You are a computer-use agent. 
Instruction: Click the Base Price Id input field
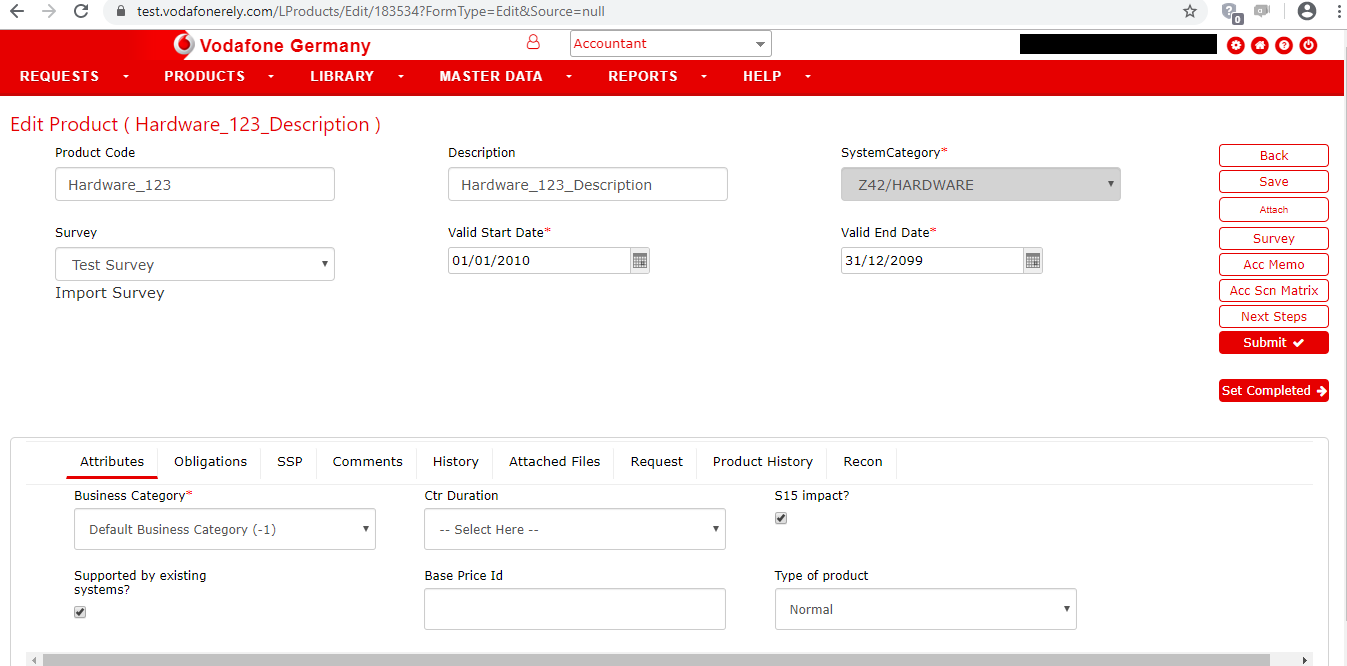point(575,609)
